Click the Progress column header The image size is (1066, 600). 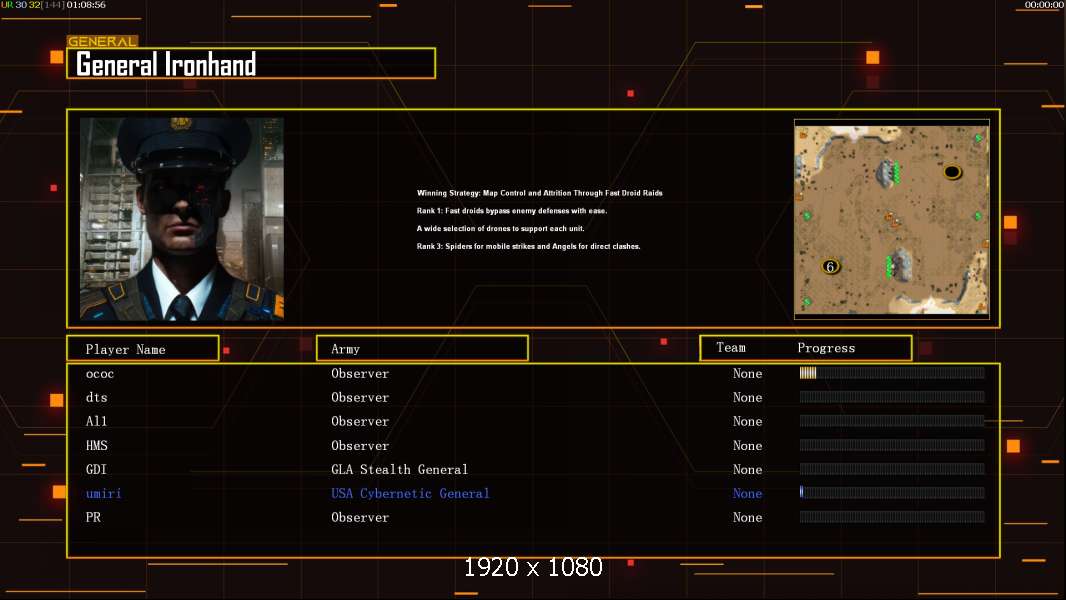pyautogui.click(x=826, y=348)
